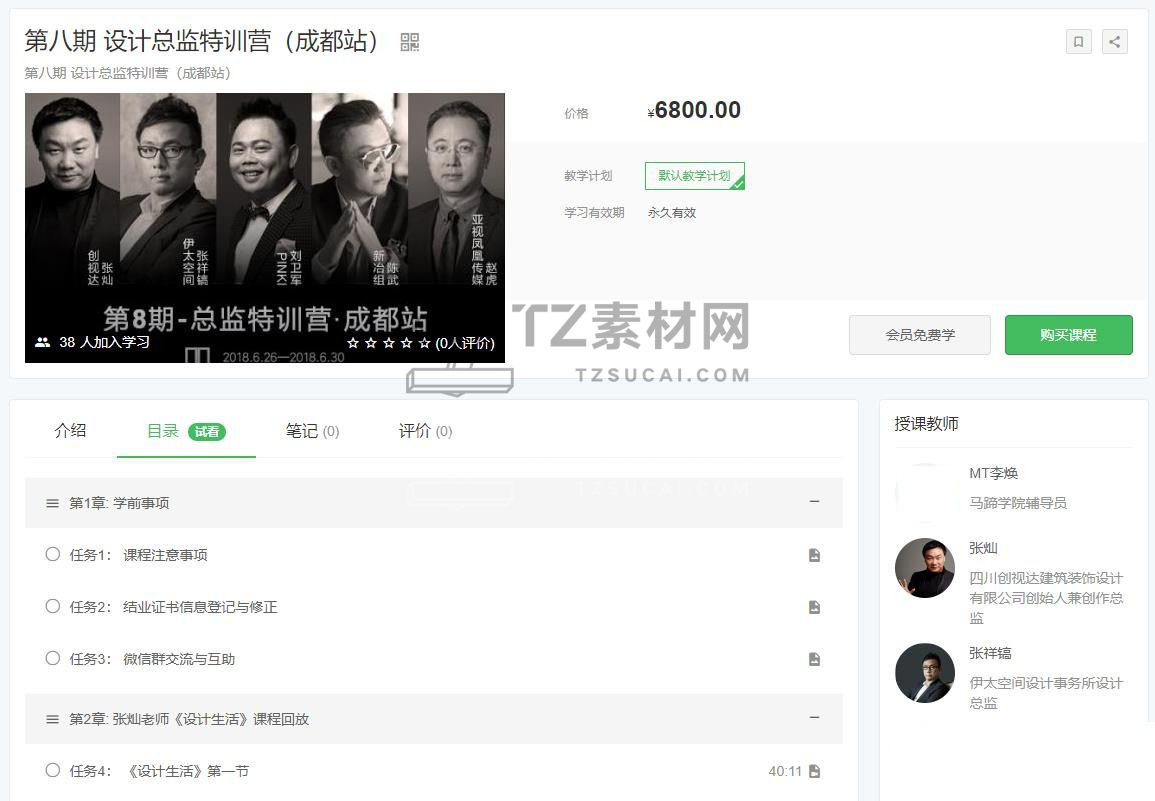Share the course via the share icon
This screenshot has height=801, width=1155.
tap(1114, 42)
